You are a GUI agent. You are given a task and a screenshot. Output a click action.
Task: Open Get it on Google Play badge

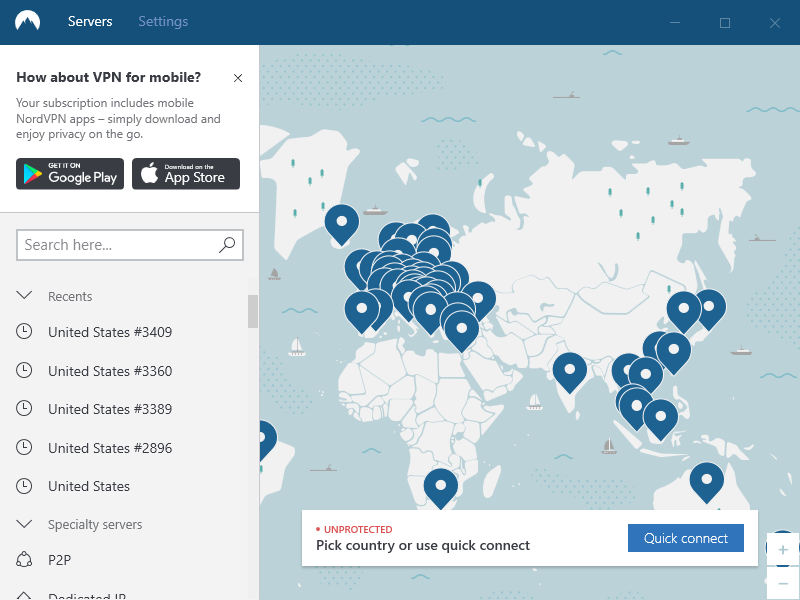point(70,174)
